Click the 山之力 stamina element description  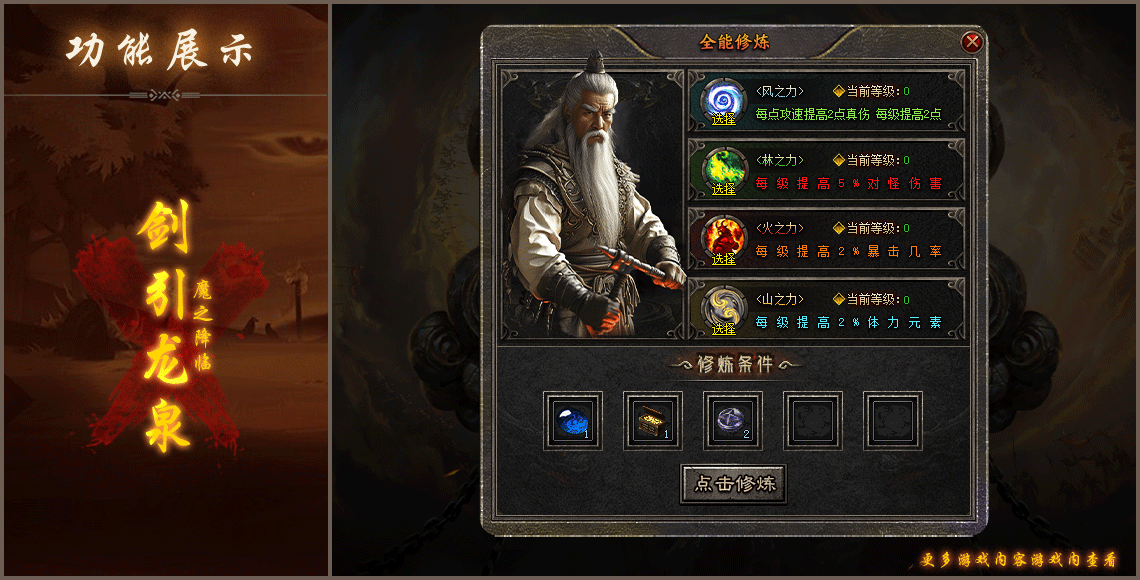[x=848, y=322]
